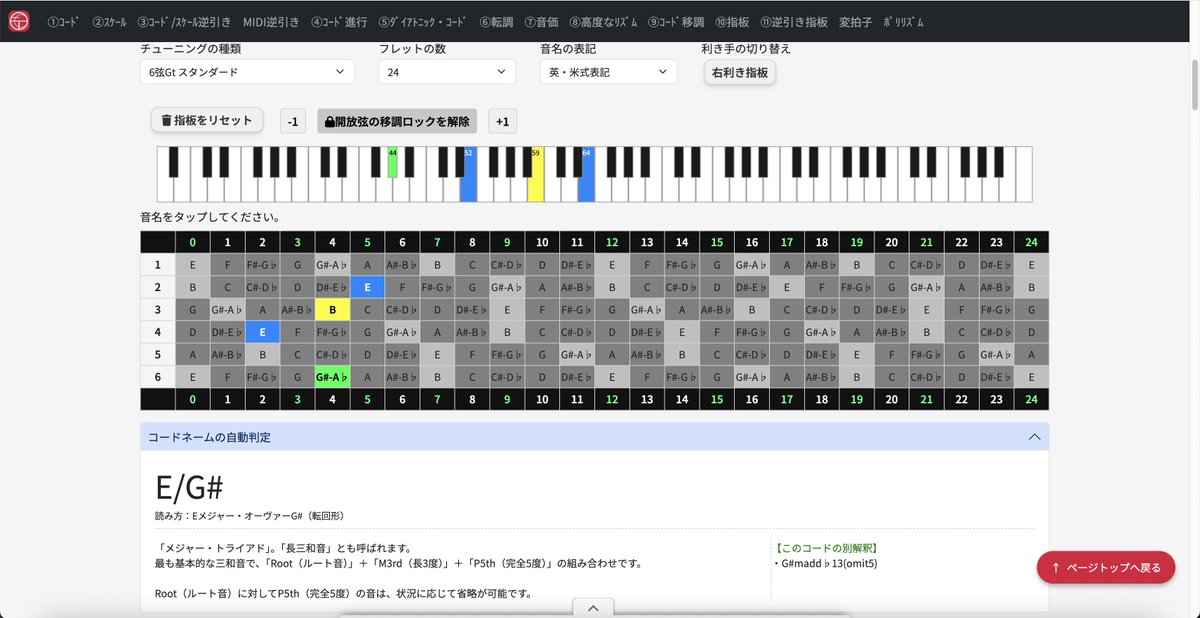Open ⑤ダイアトニック・コード menu item
The height and width of the screenshot is (618, 1200).
422,21
